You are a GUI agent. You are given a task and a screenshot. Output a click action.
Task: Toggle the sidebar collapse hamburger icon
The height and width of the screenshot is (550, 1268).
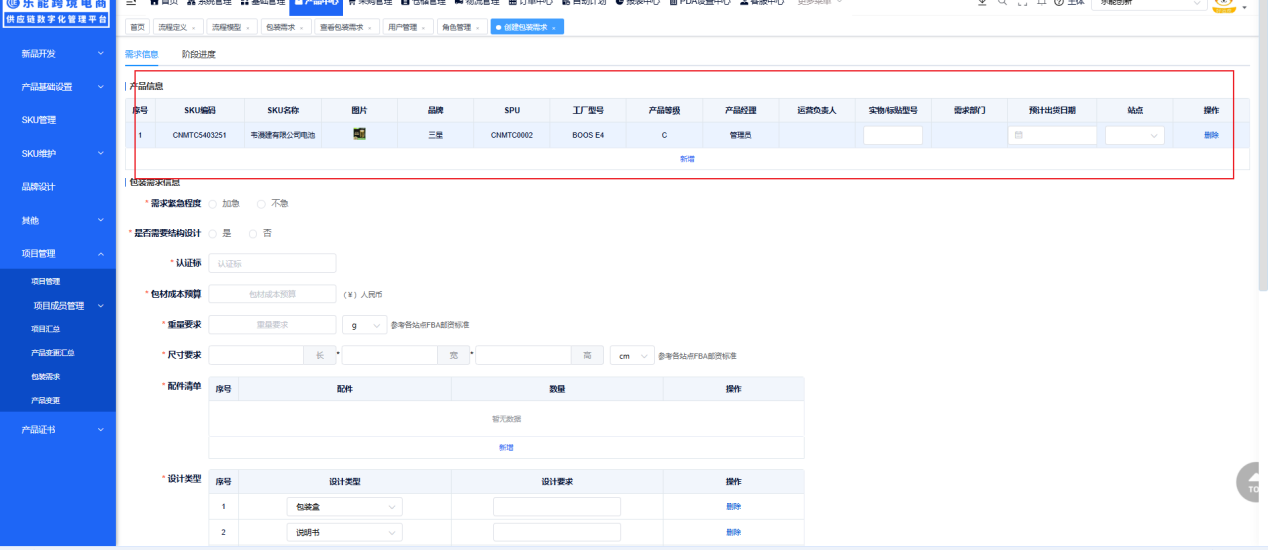[131, 3]
